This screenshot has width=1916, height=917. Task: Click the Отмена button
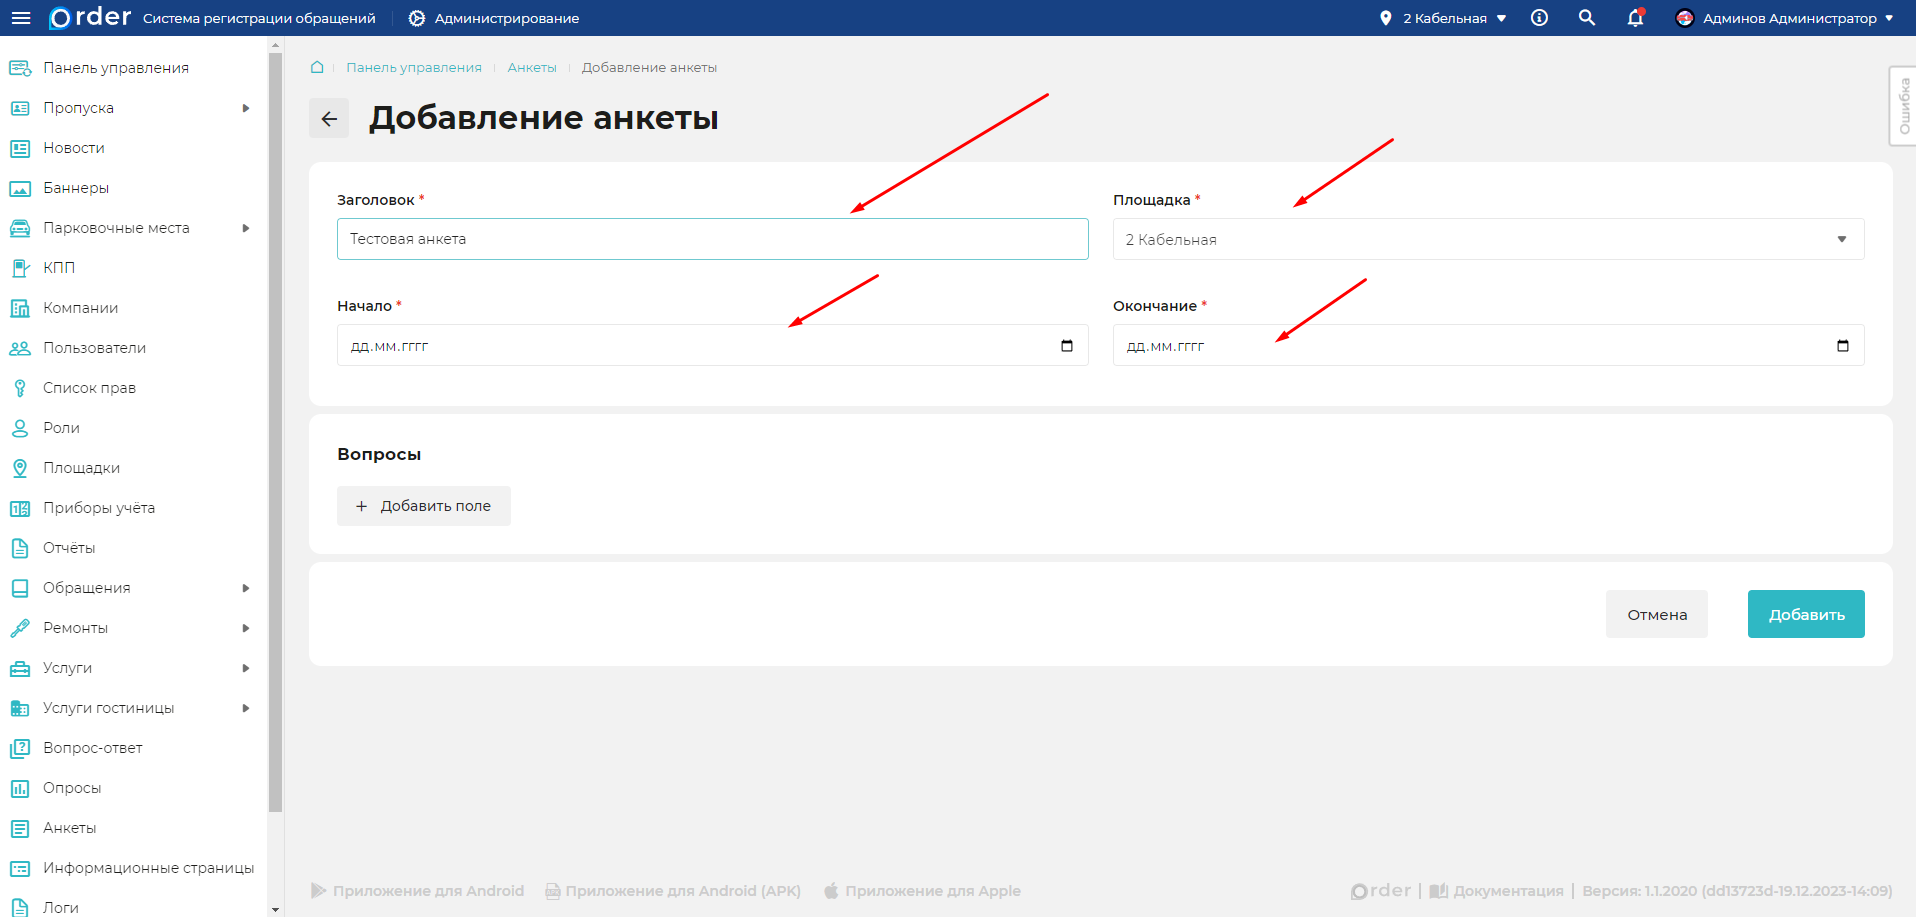1657,615
